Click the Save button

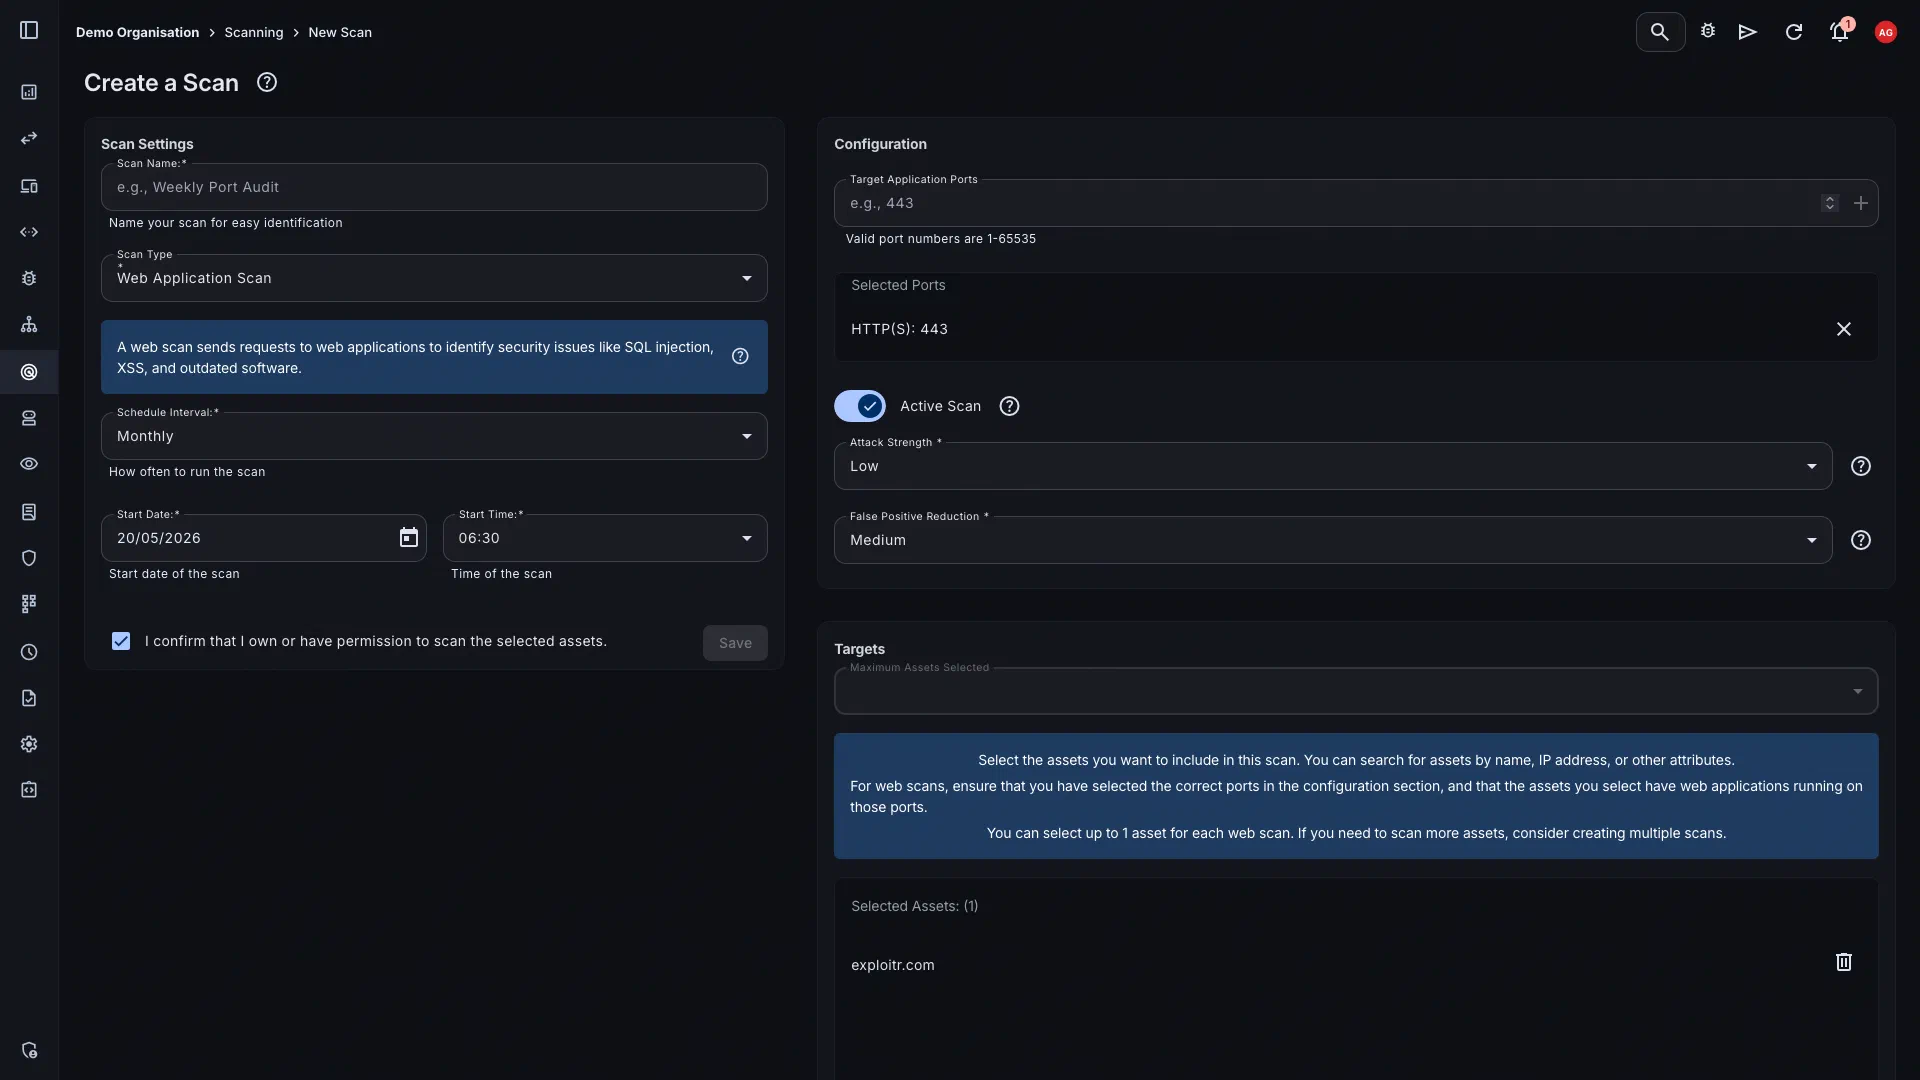pyautogui.click(x=735, y=643)
